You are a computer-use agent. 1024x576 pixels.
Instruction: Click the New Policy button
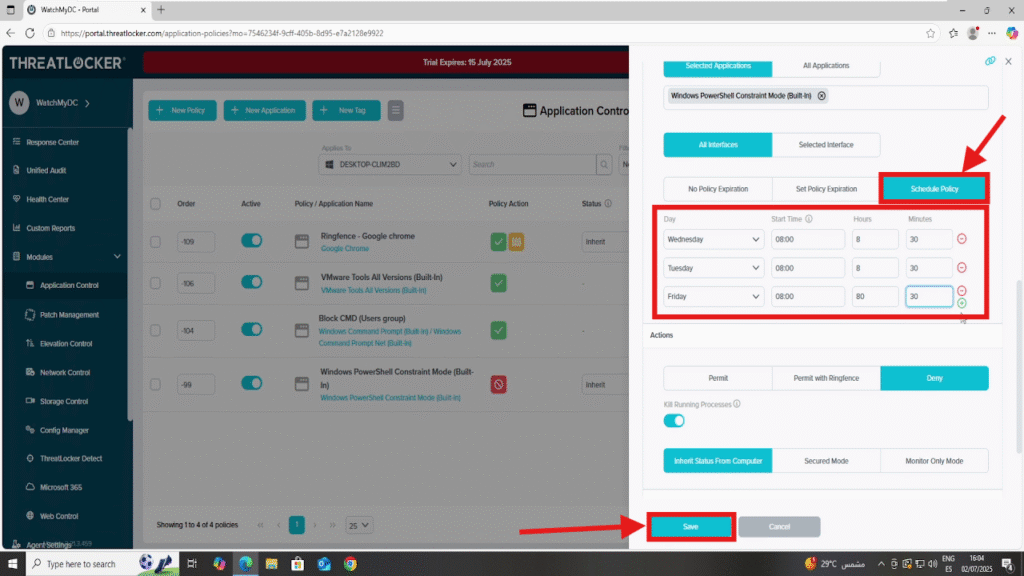point(182,110)
